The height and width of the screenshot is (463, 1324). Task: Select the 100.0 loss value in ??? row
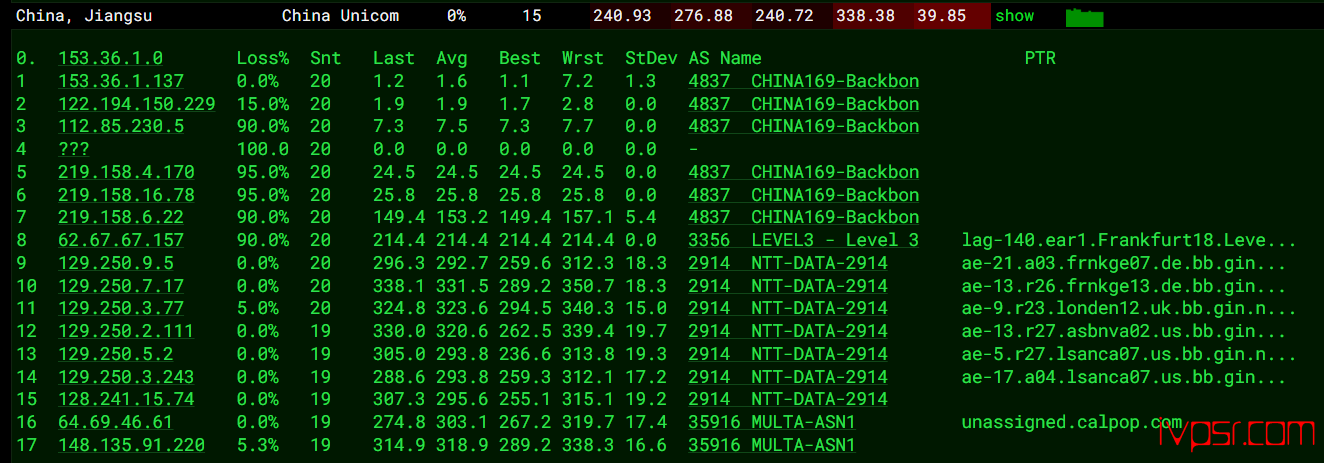(263, 149)
